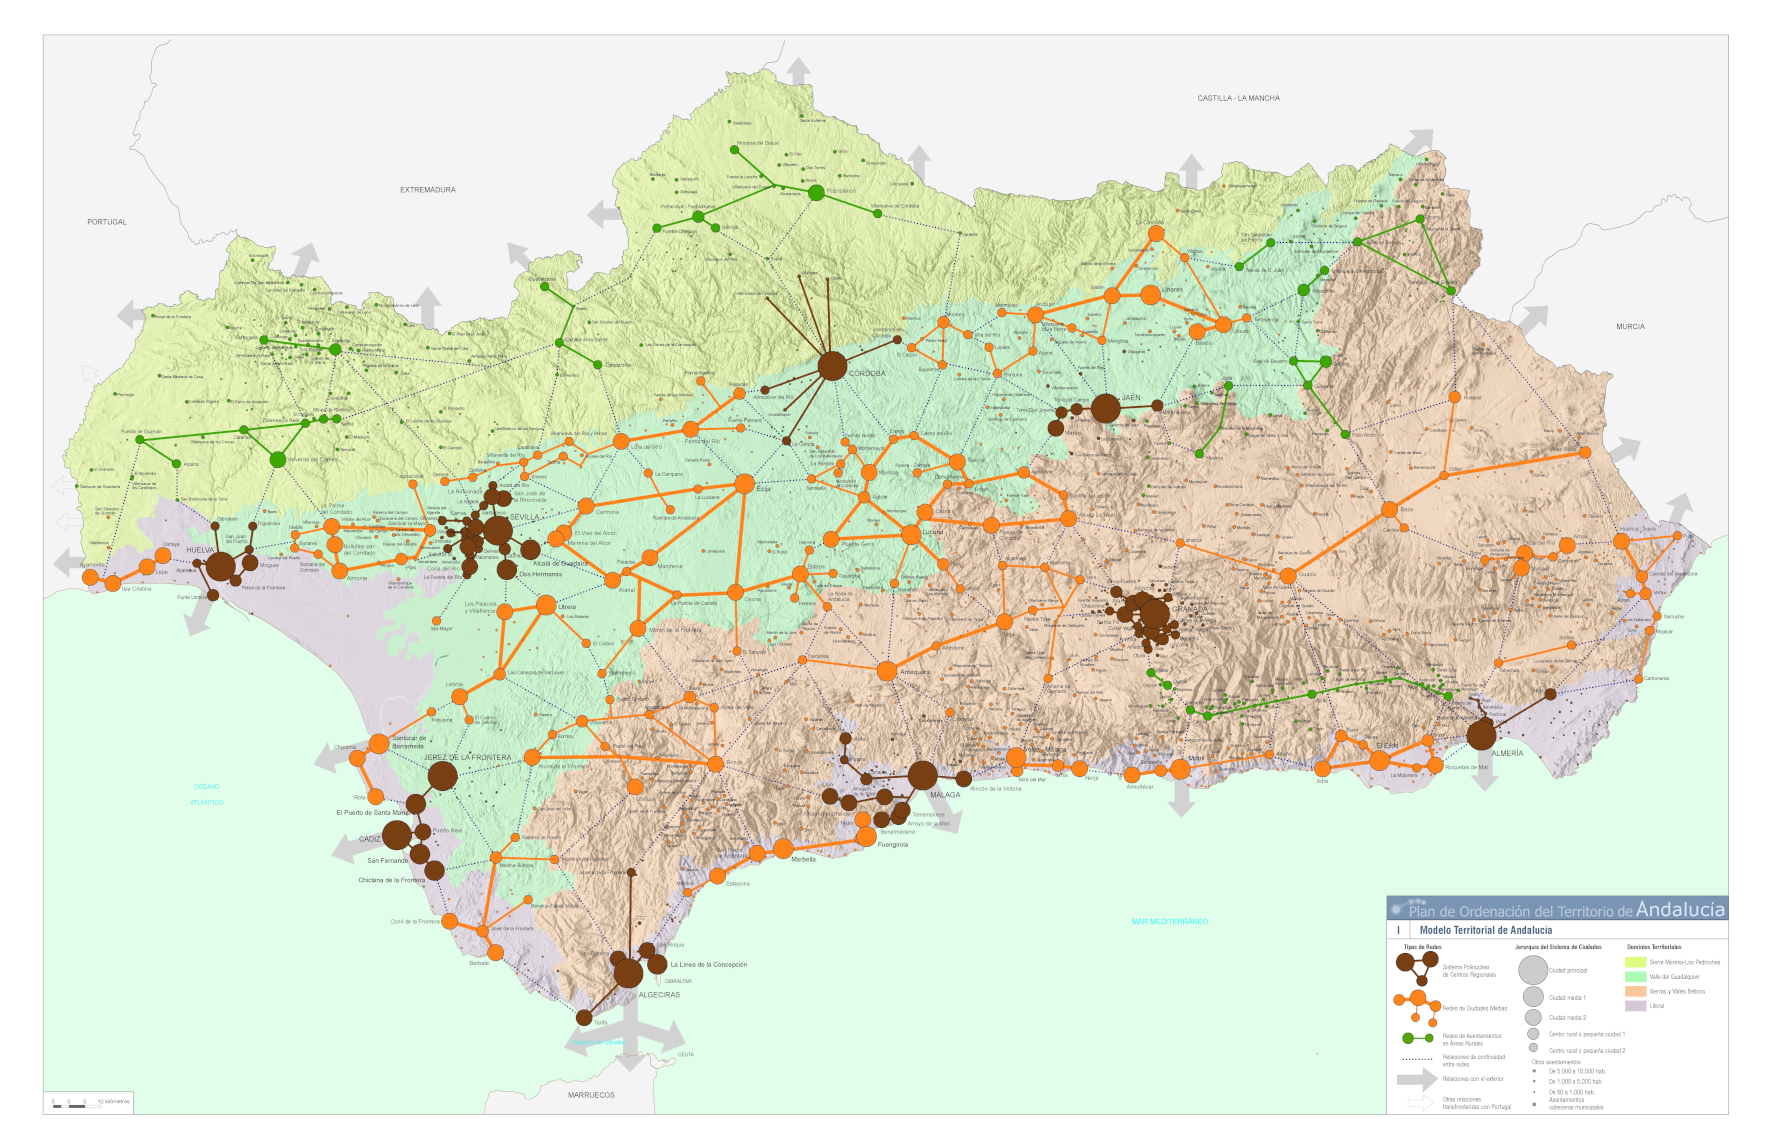Select the CEUTA label
This screenshot has width=1772, height=1139.
[686, 1054]
